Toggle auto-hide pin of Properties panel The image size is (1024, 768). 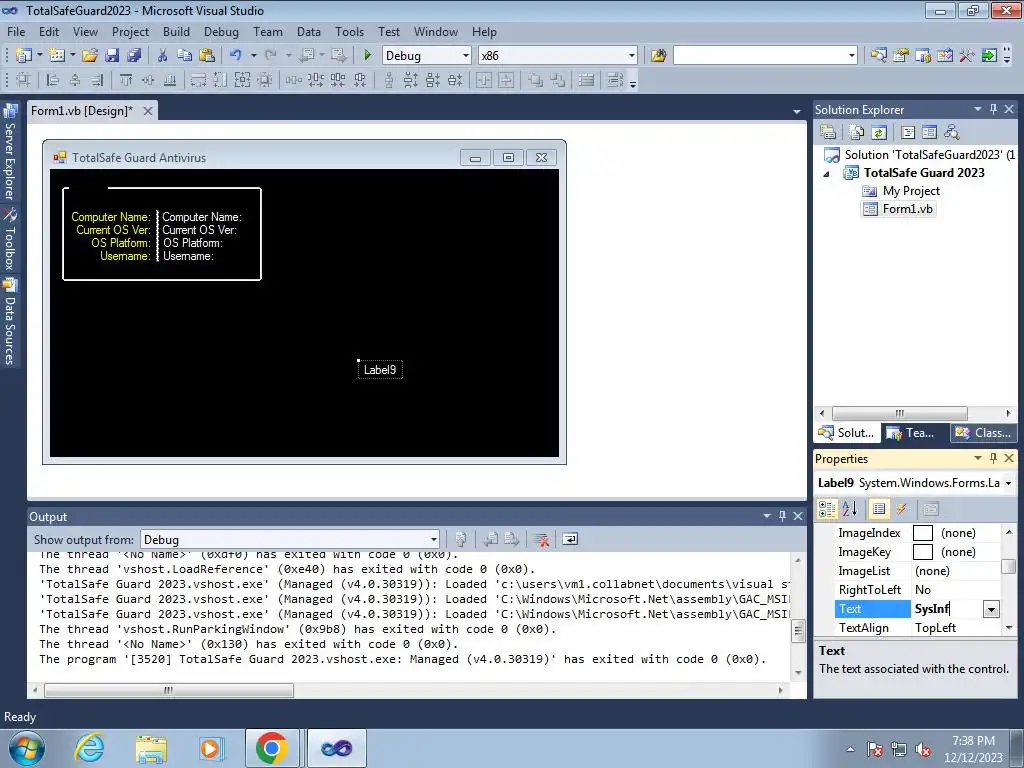coord(993,458)
